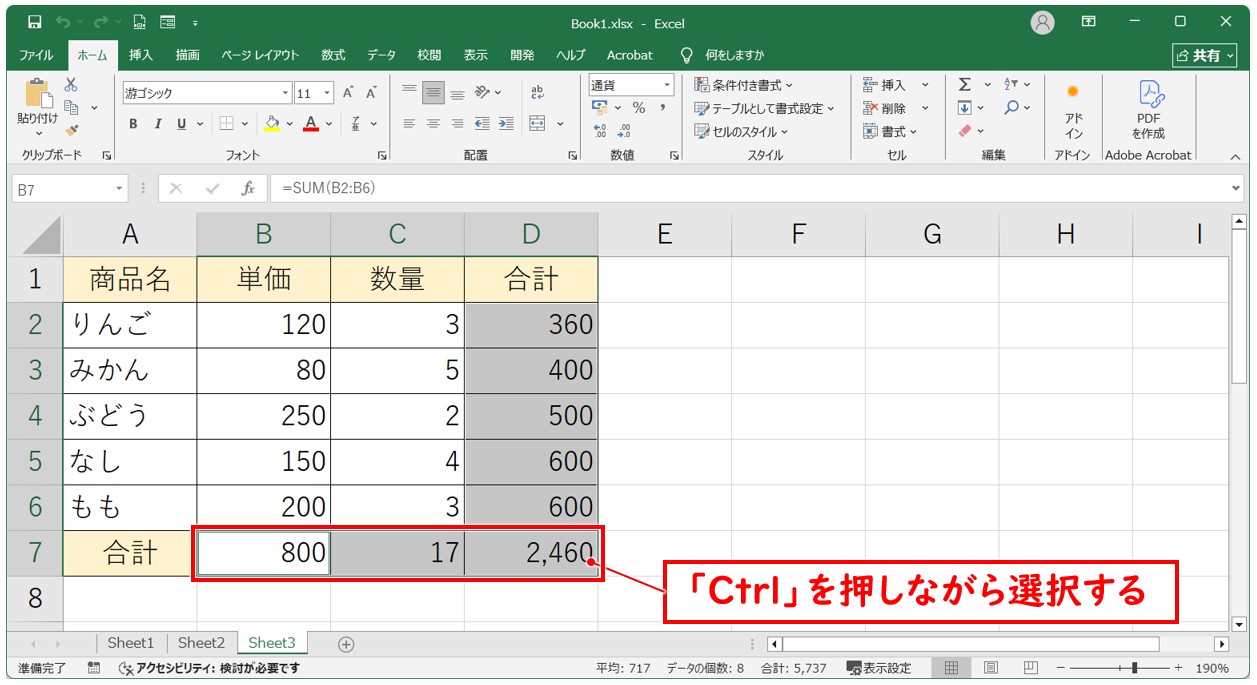Switch to the Sheet1 tab
This screenshot has width=1257, height=685.
pyautogui.click(x=131, y=643)
